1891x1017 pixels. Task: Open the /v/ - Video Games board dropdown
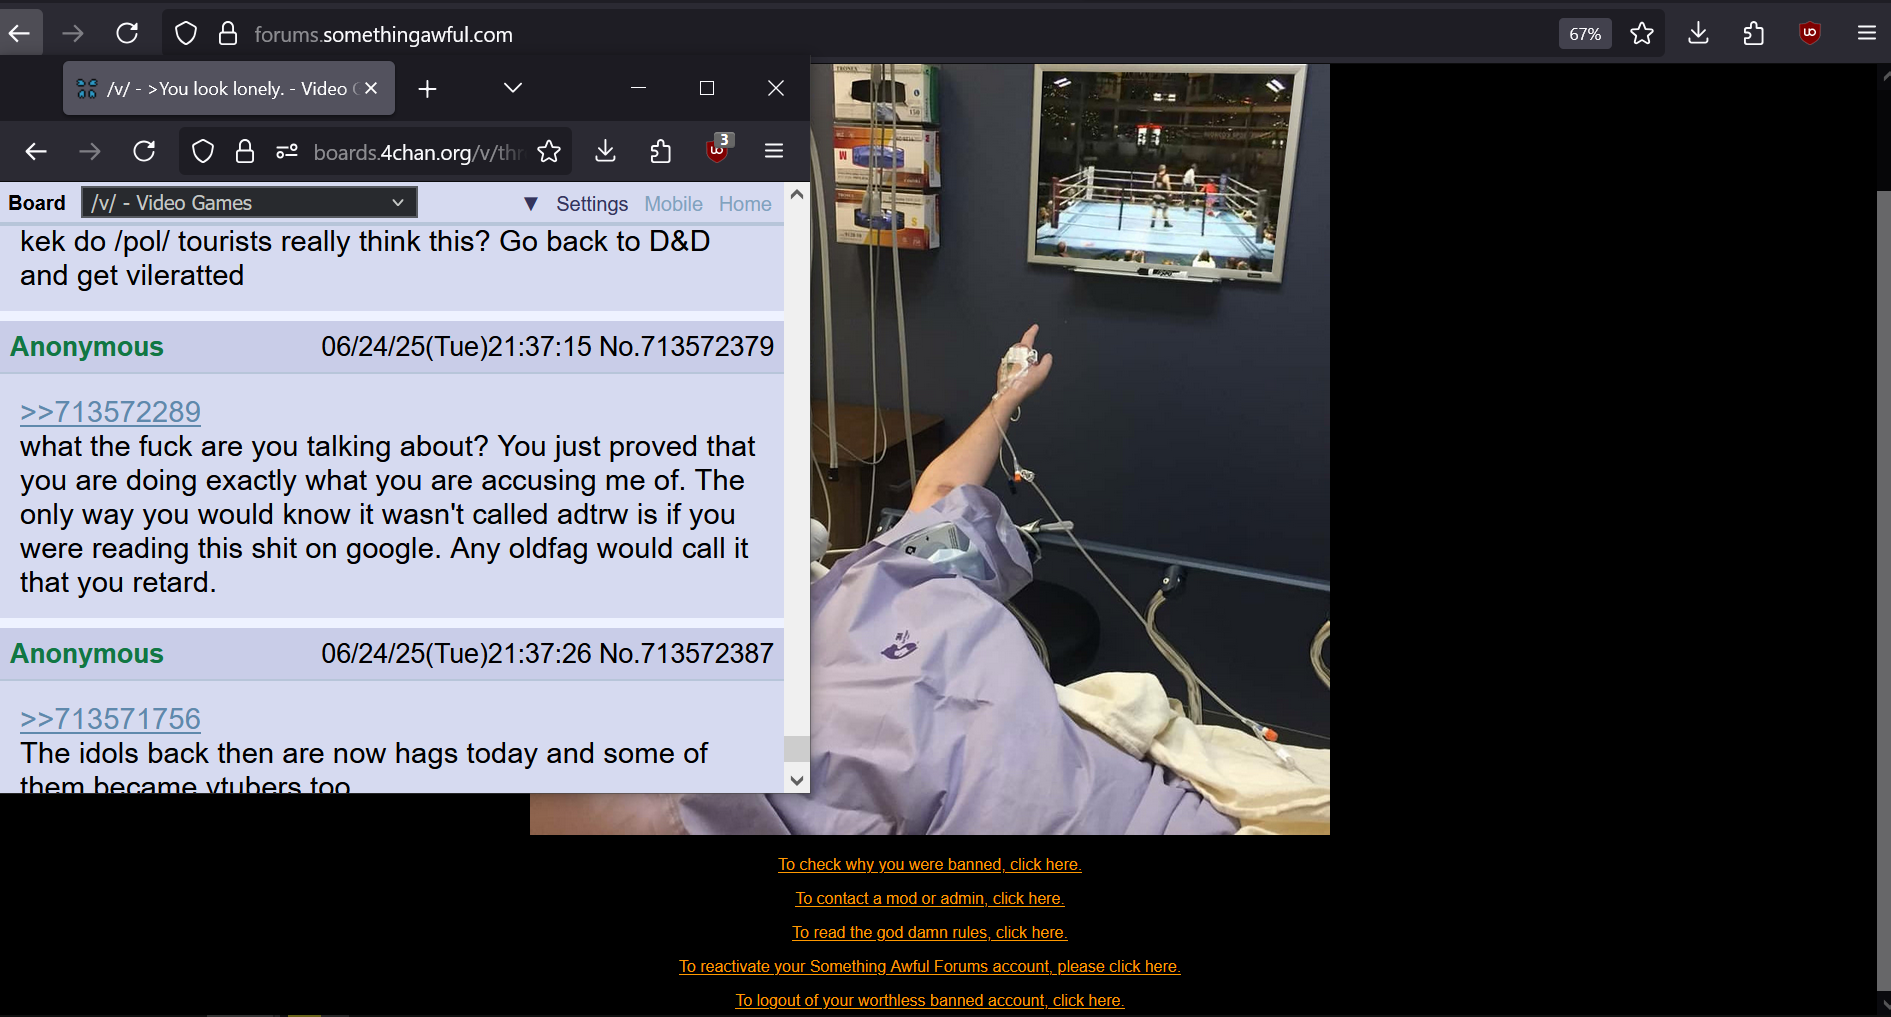pos(249,203)
